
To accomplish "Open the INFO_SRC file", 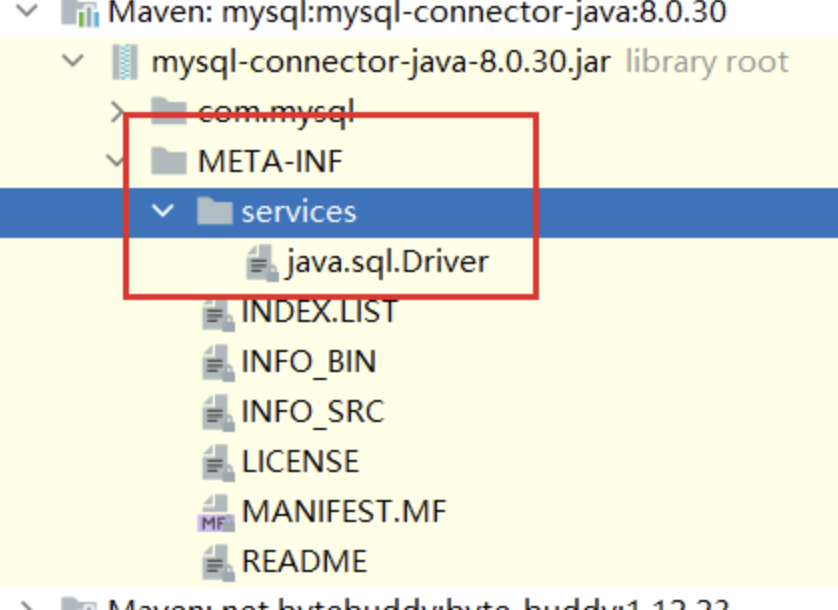I will click(x=313, y=412).
